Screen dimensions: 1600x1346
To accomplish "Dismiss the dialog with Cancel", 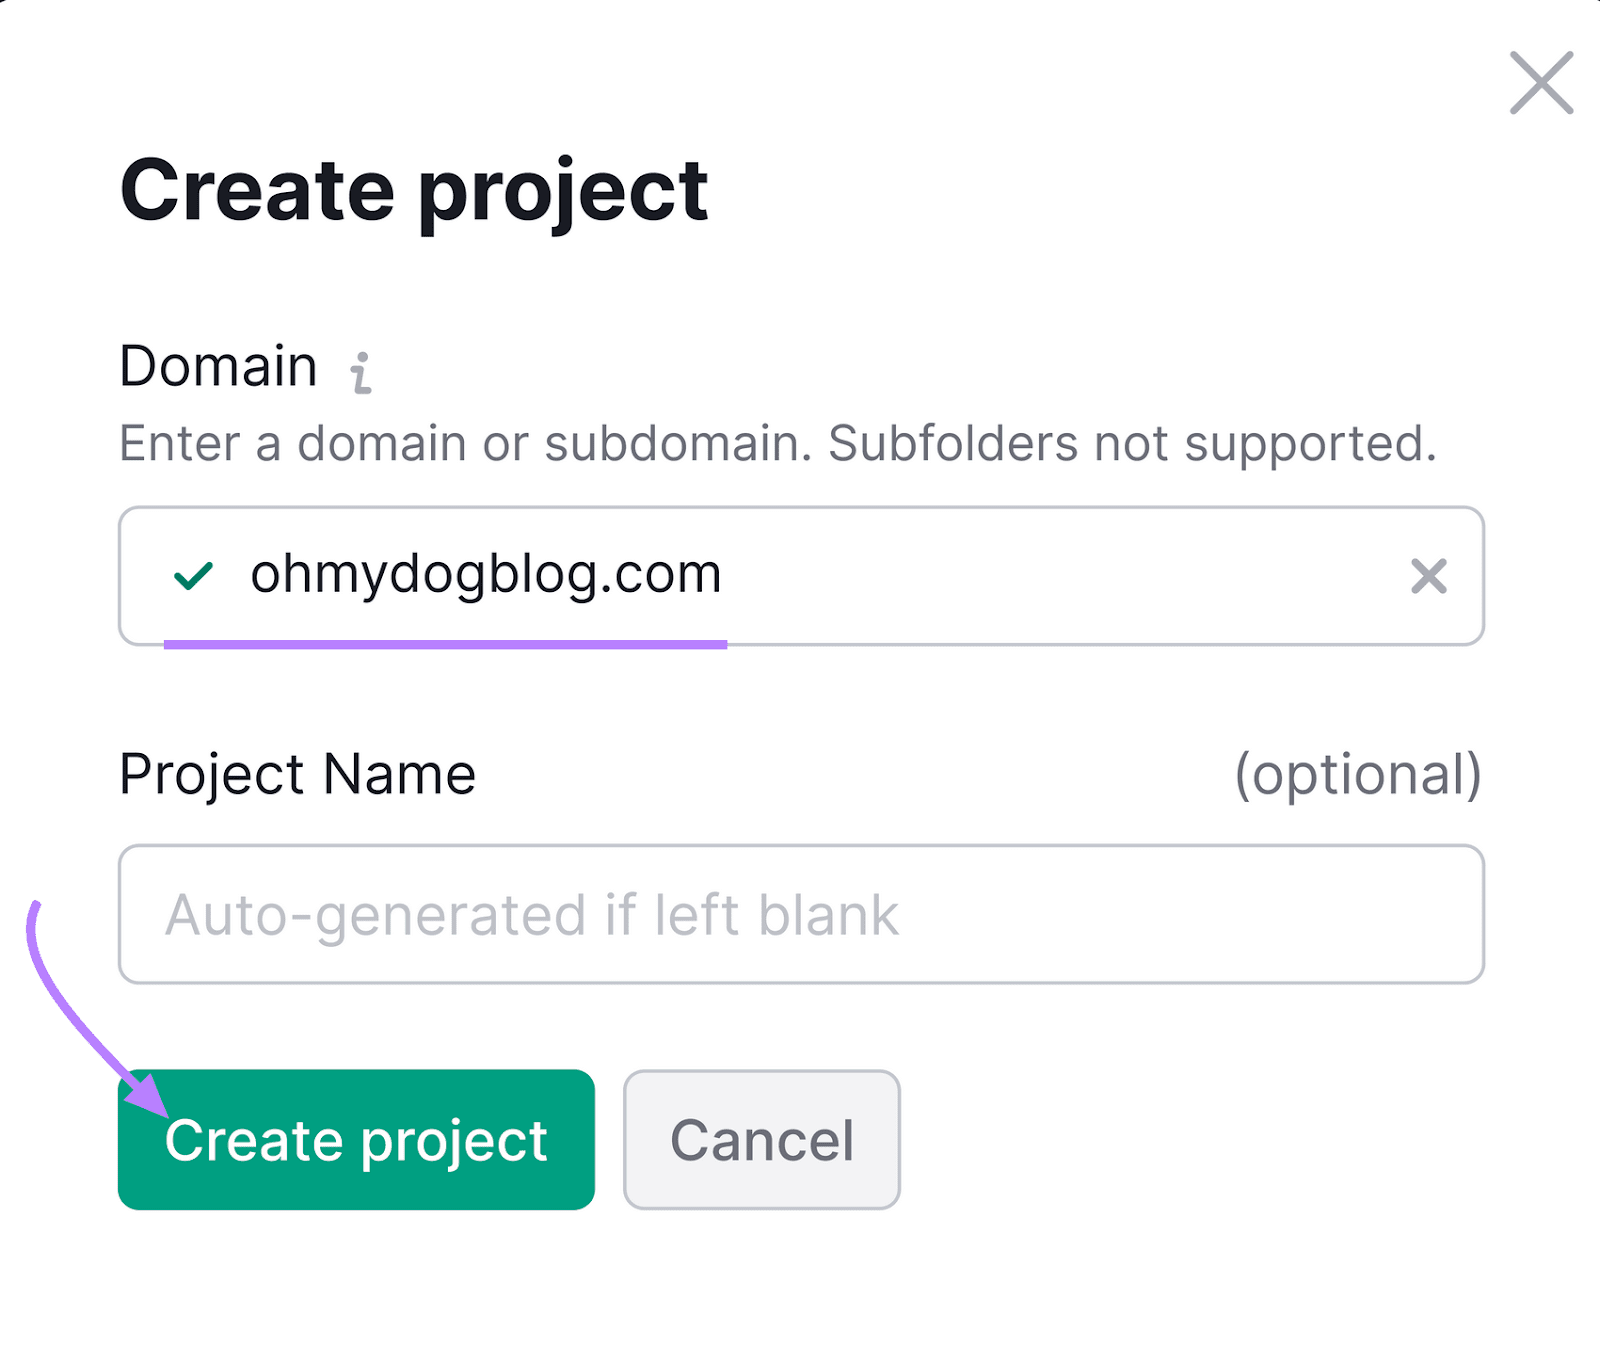I will (x=761, y=1138).
